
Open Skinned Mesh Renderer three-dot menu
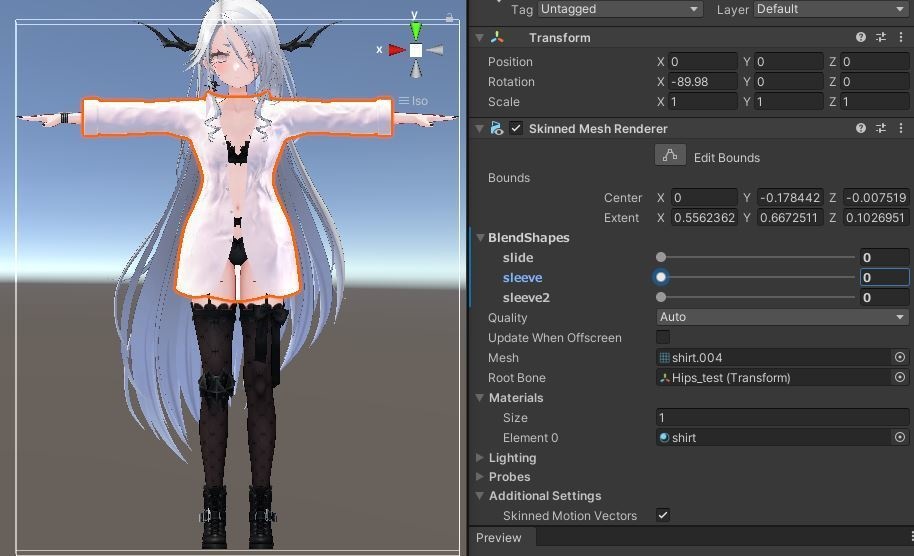(x=901, y=128)
